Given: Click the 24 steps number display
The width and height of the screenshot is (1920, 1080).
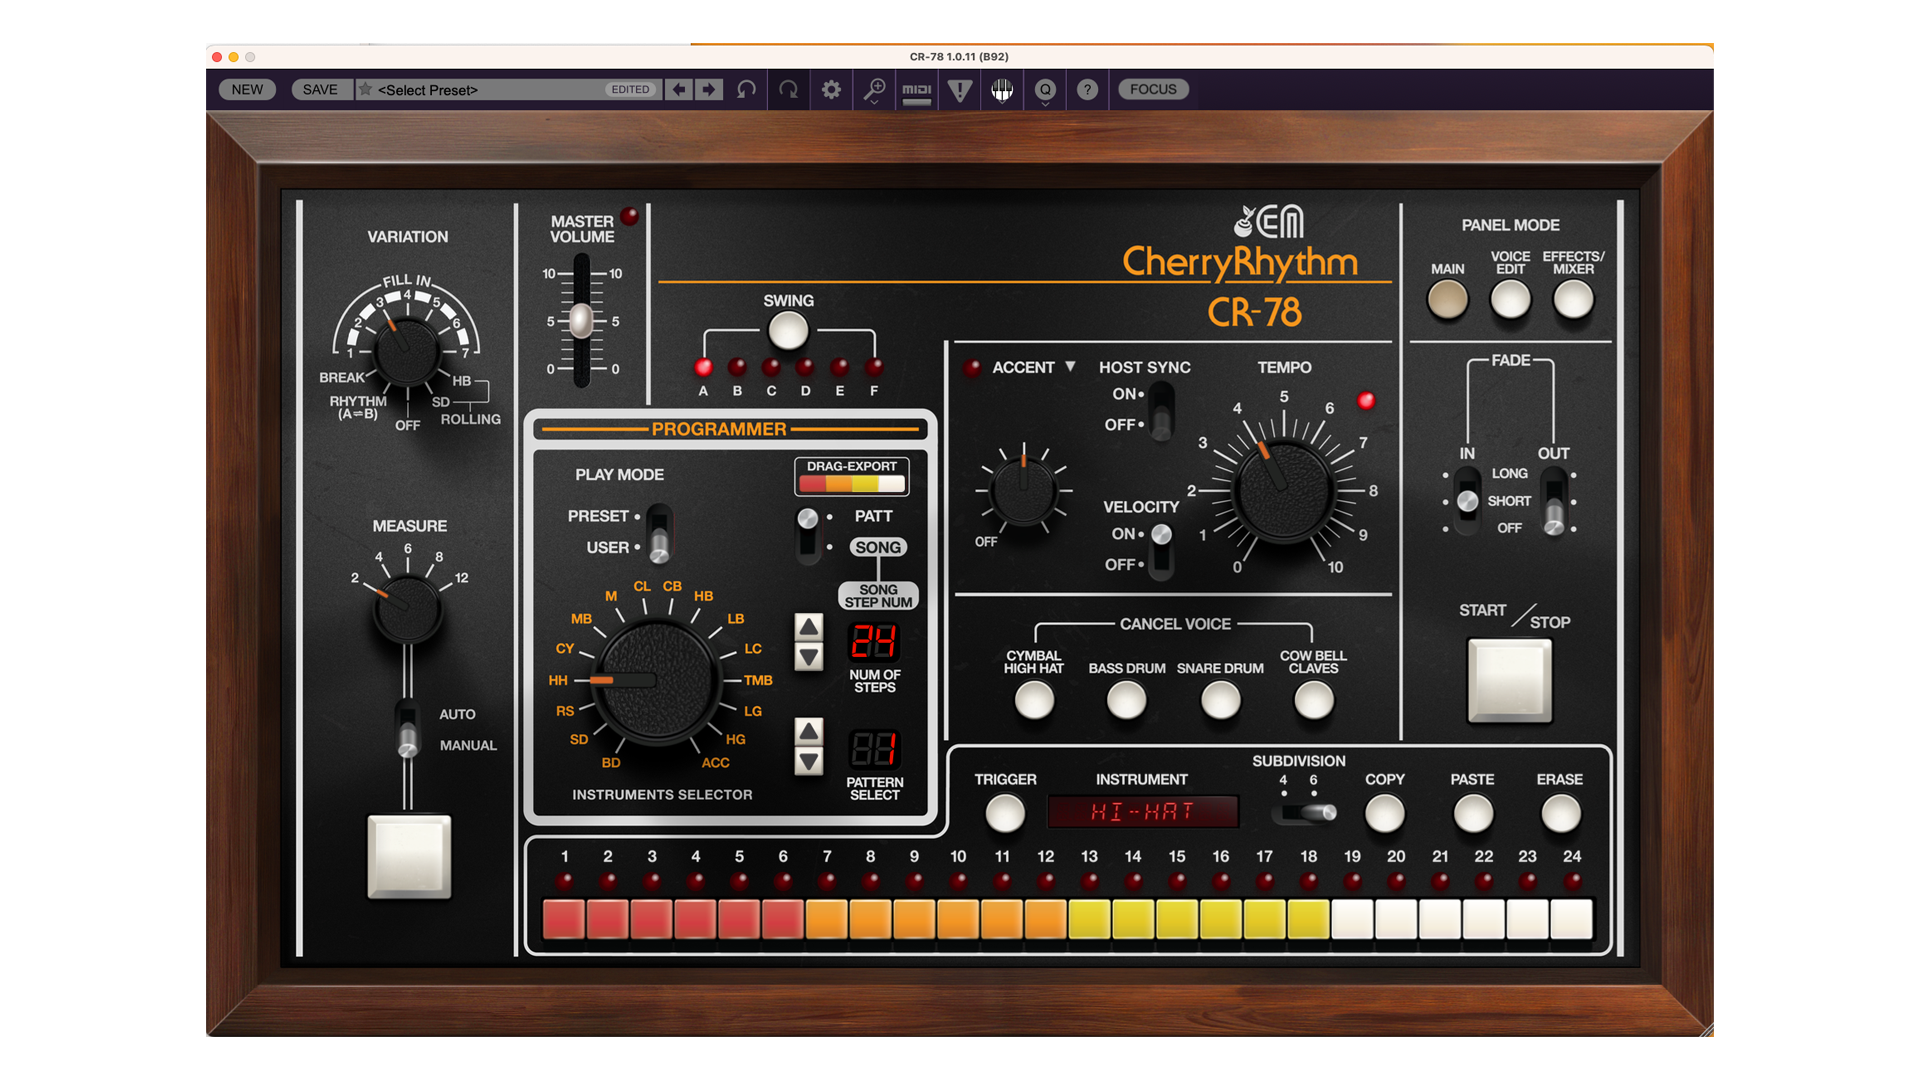Looking at the screenshot, I should (x=874, y=642).
